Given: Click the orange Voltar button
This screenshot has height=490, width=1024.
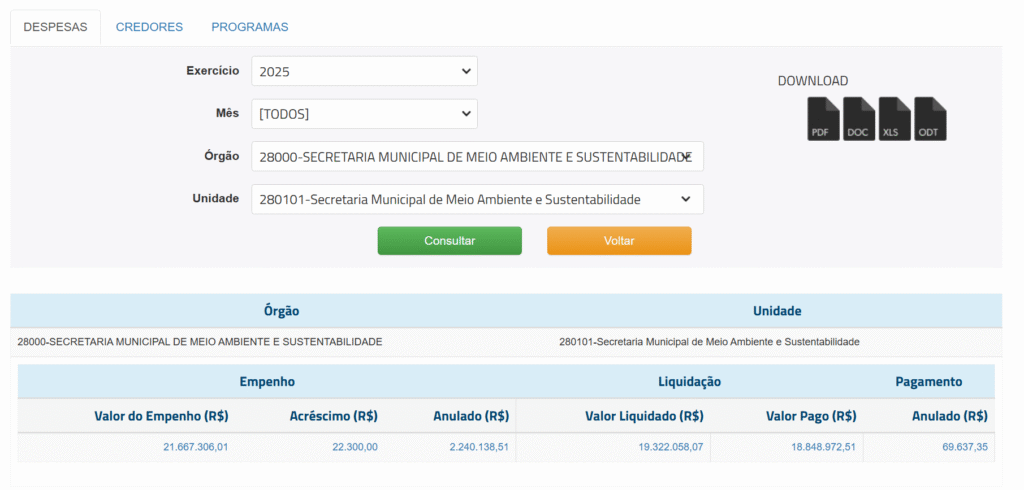Looking at the screenshot, I should (619, 241).
